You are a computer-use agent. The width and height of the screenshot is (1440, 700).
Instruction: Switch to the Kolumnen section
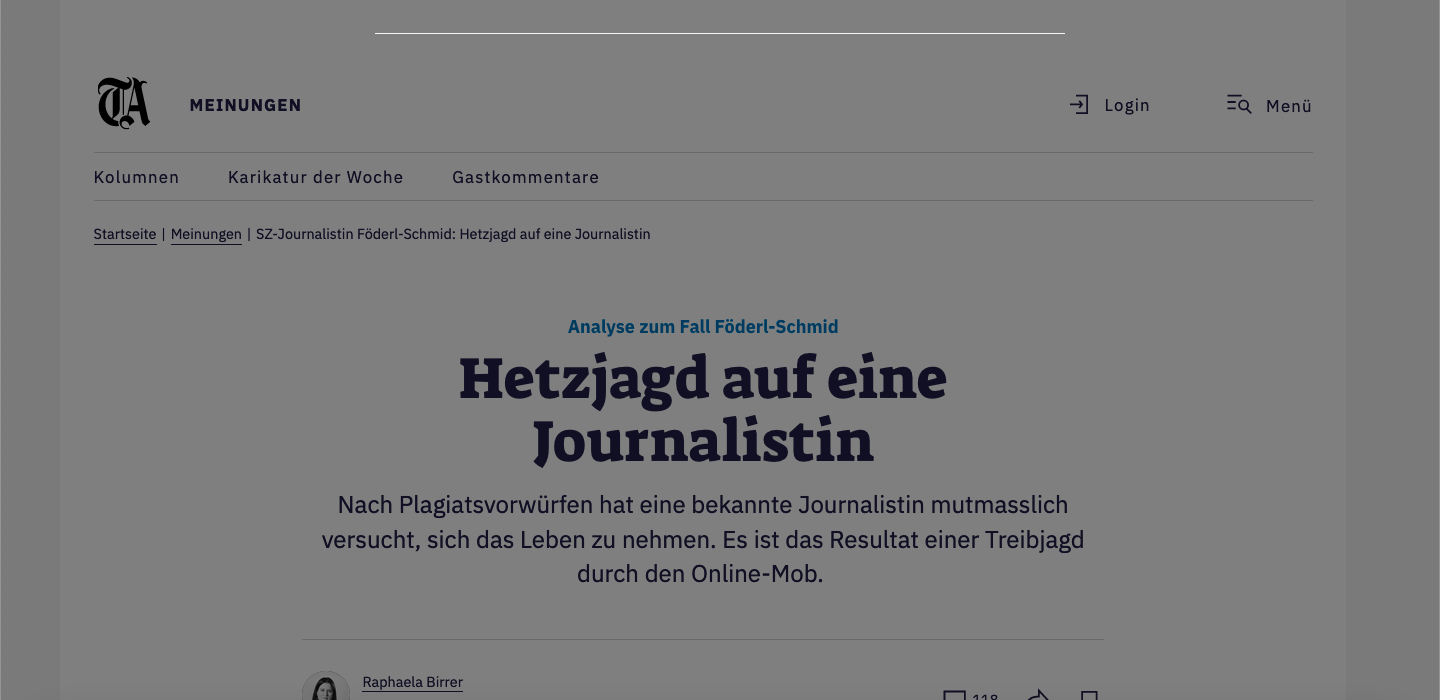[x=136, y=176]
